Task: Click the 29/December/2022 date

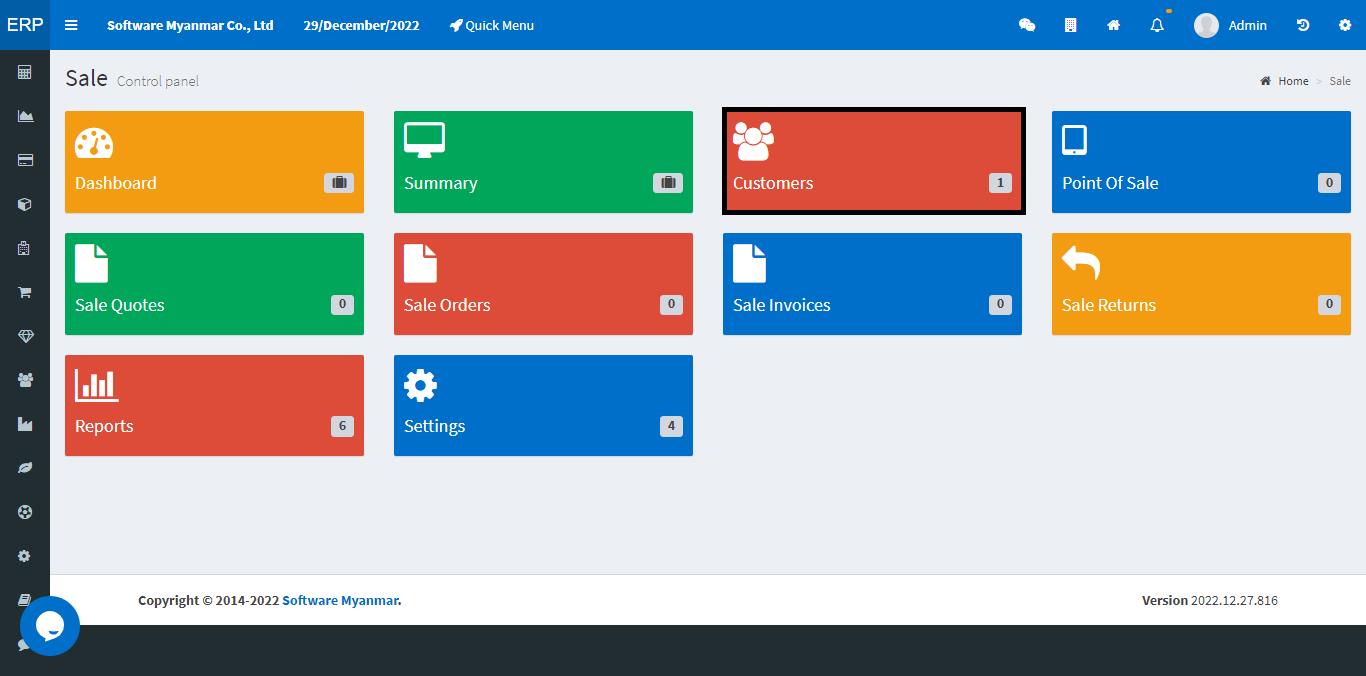Action: (362, 25)
